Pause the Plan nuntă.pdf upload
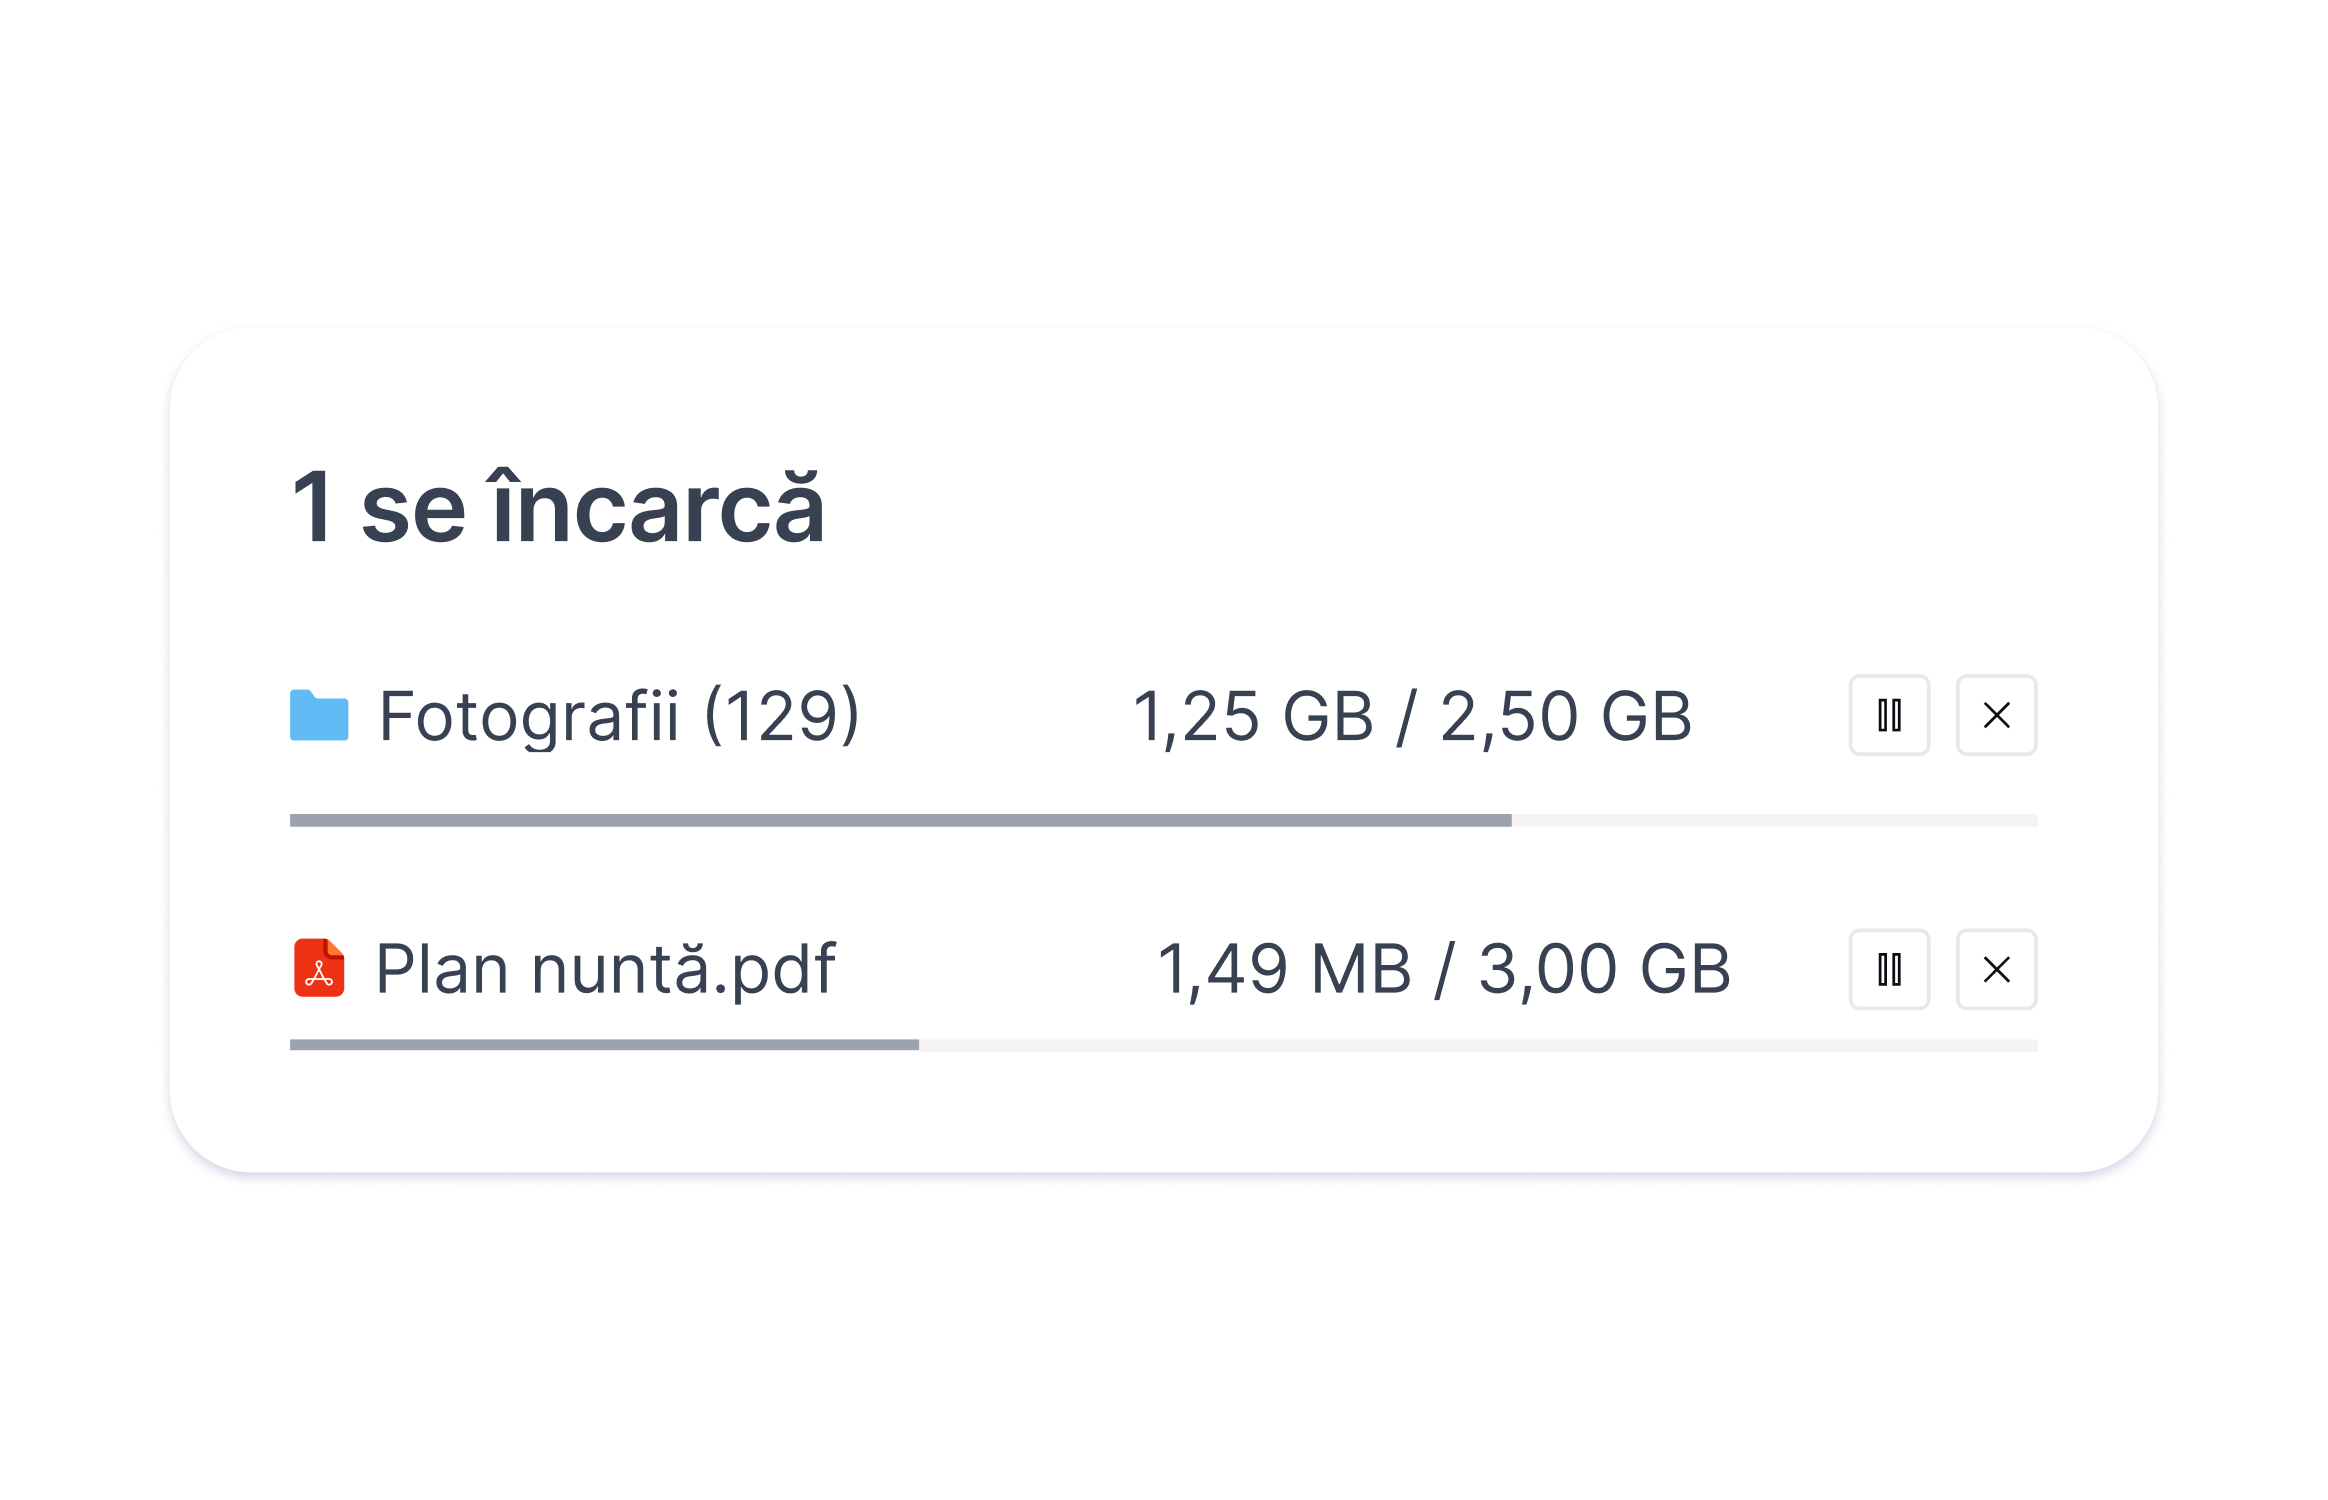 click(x=1889, y=969)
